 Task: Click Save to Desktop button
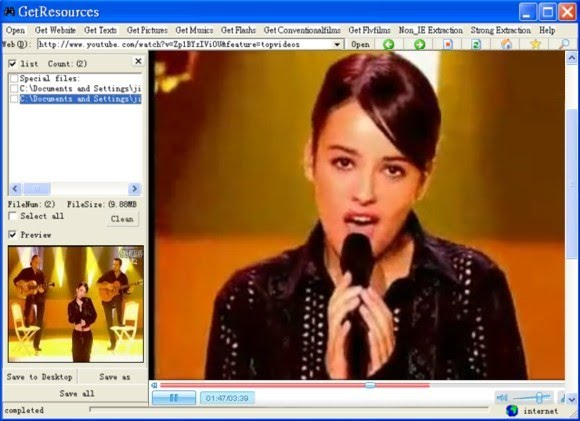click(39, 377)
